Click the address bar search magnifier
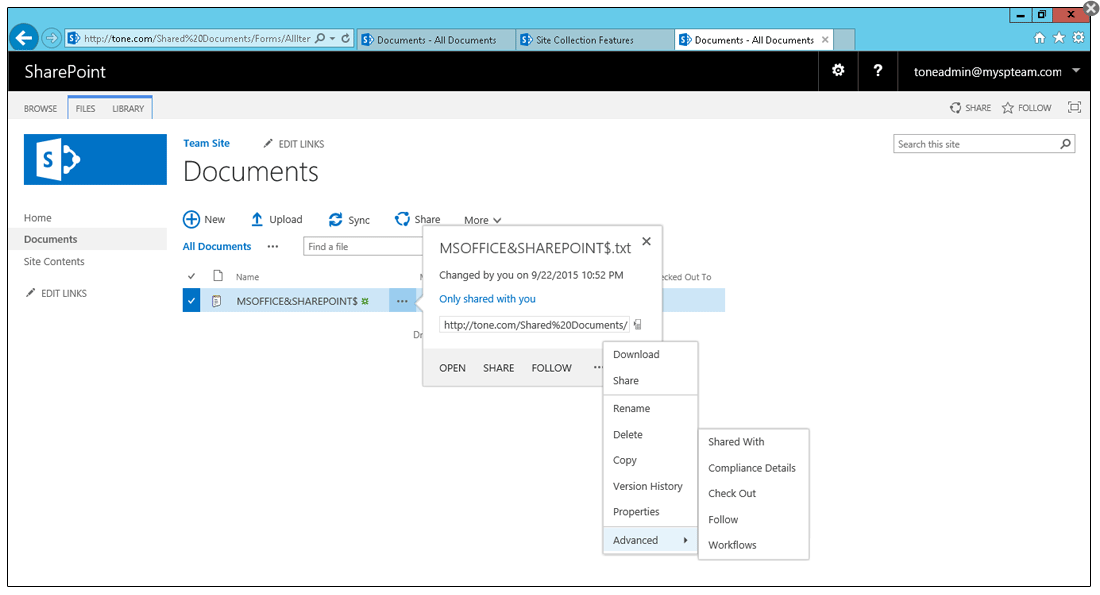The image size is (1100, 595). [320, 39]
